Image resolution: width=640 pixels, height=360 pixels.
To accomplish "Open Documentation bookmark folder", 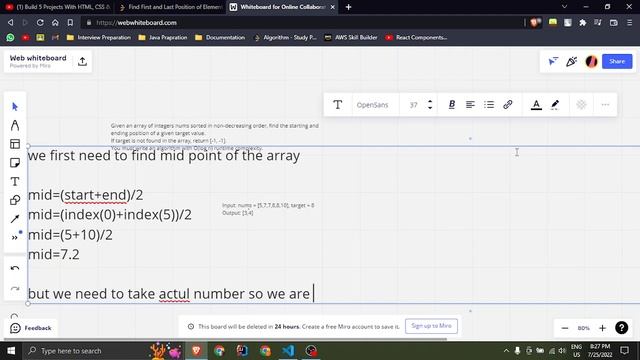I will (220, 38).
